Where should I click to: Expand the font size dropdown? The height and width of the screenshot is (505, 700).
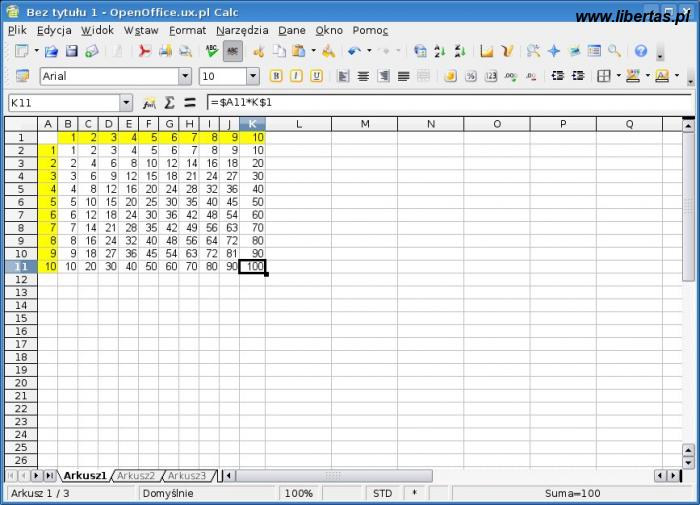point(252,76)
